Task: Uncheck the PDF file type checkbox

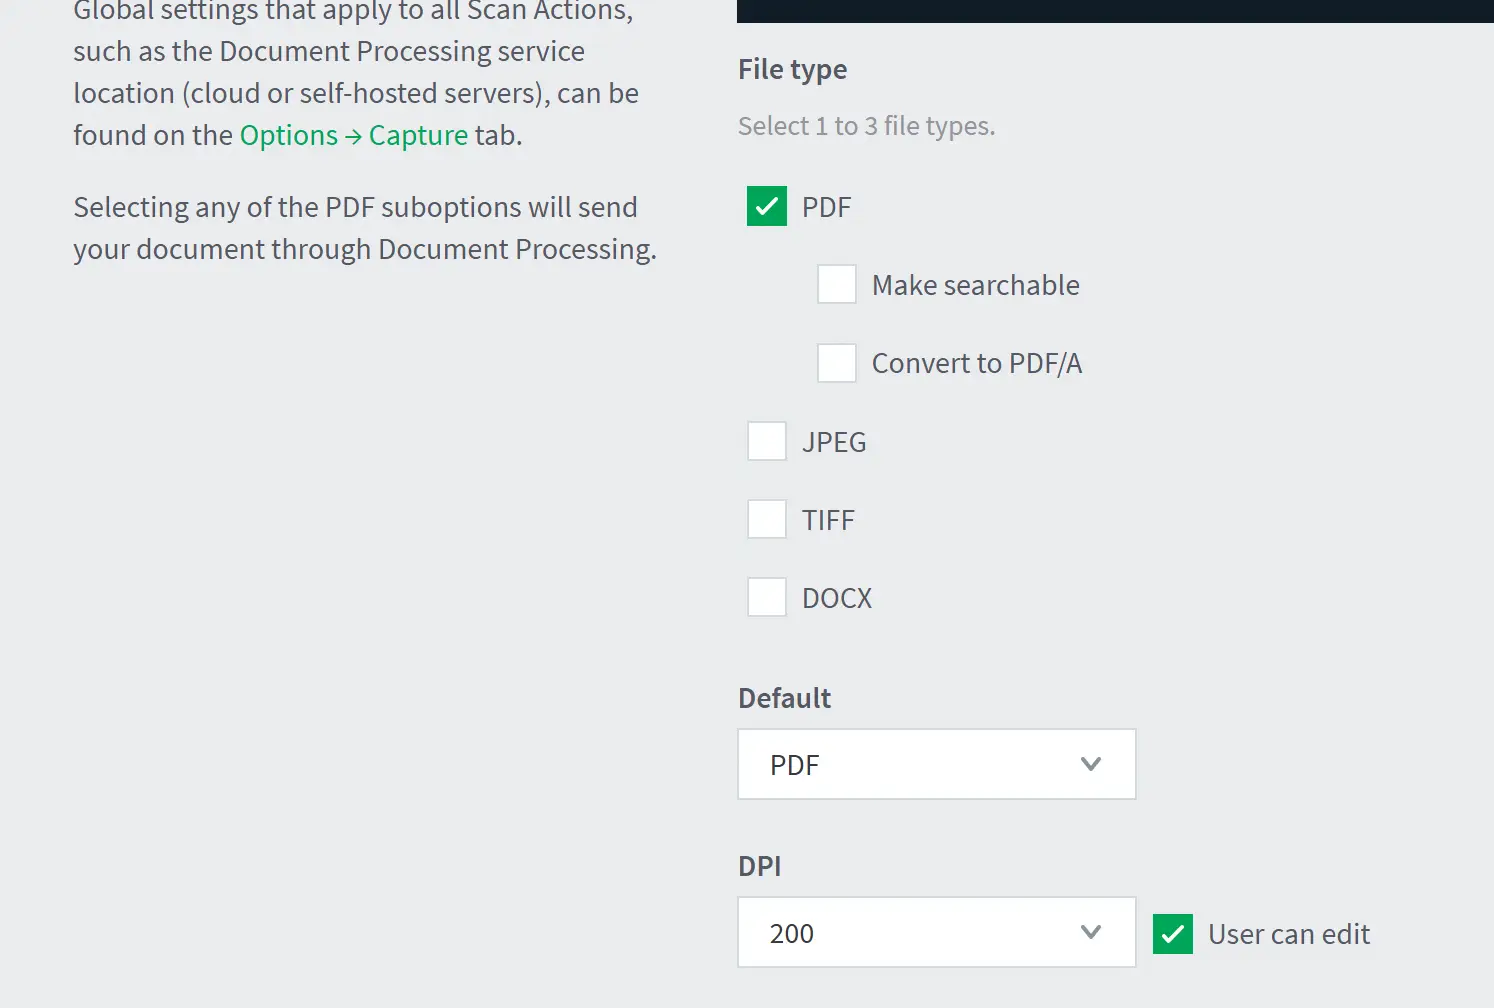Action: point(767,207)
